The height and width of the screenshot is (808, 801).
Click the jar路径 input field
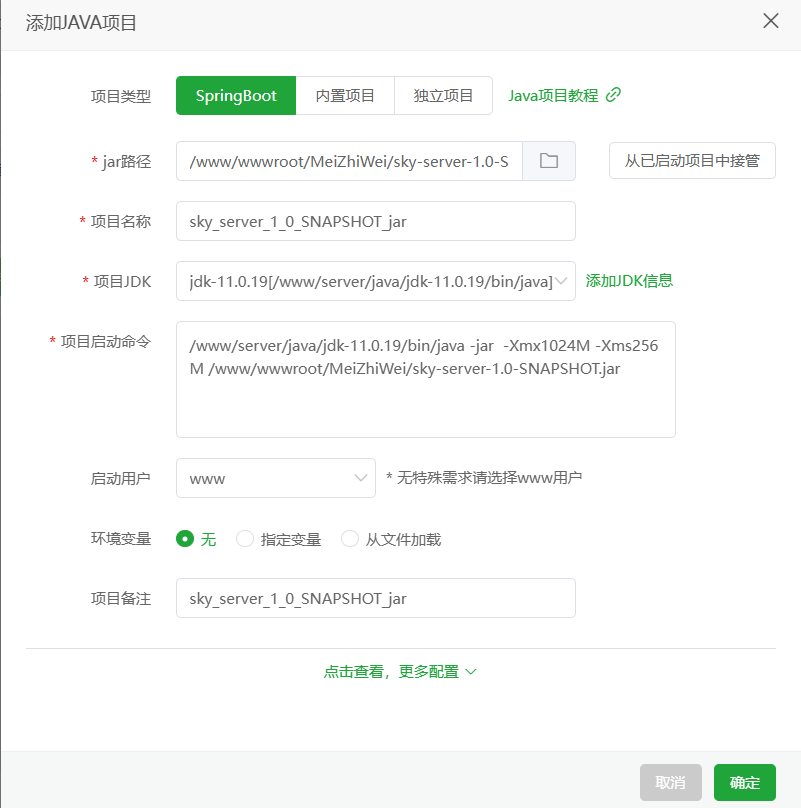349,161
